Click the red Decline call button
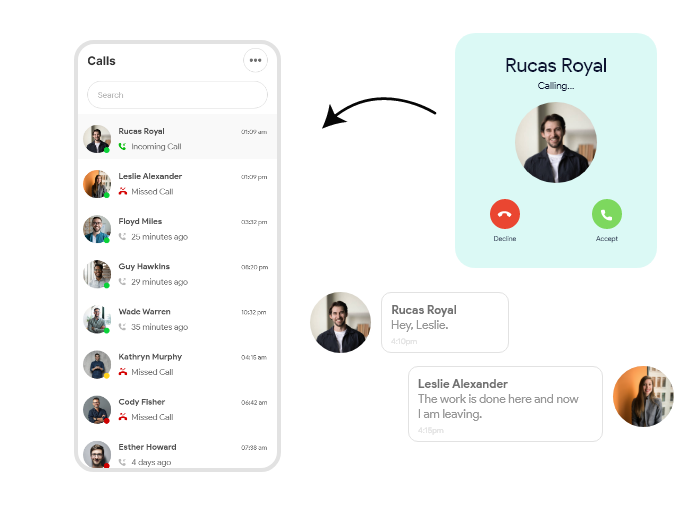The width and height of the screenshot is (700, 512). 505,214
